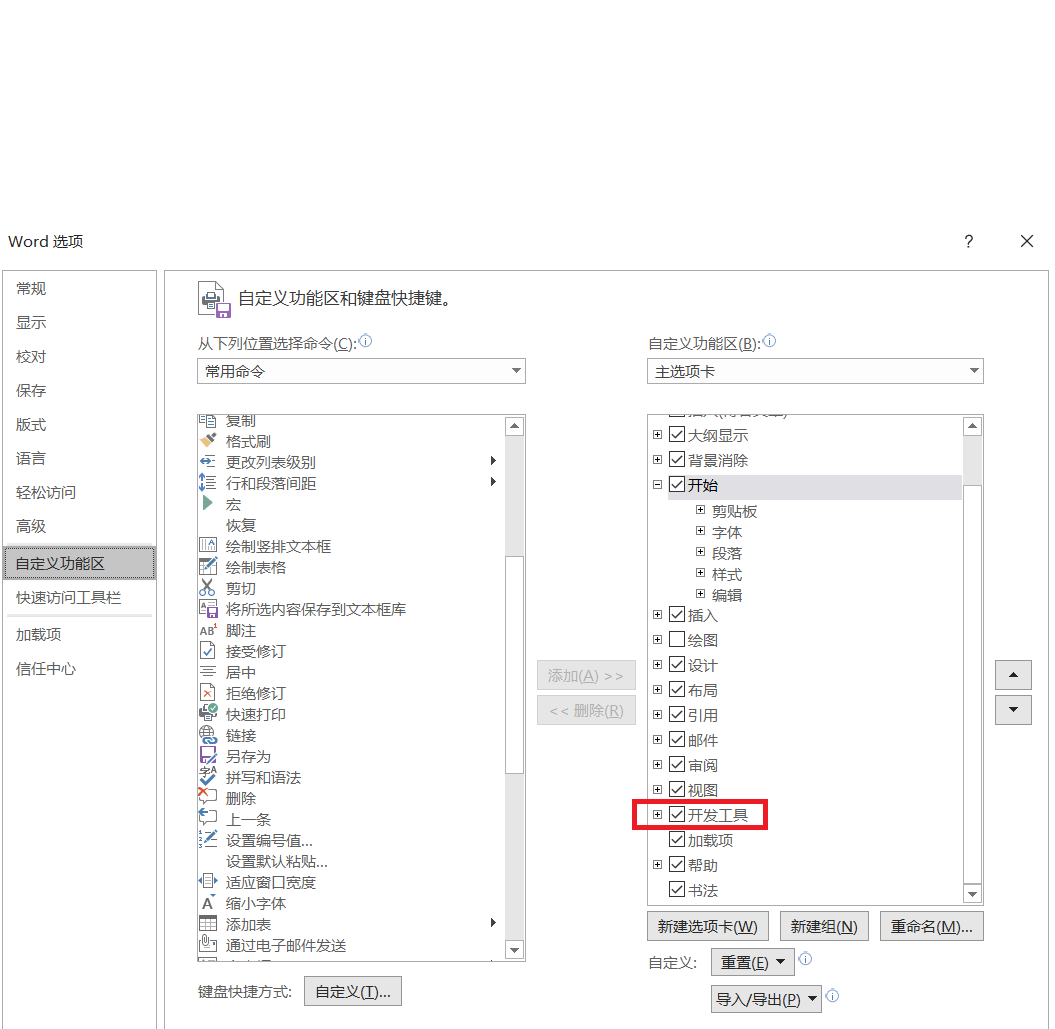Uncheck the 背景消除 tab checkbox

click(677, 460)
